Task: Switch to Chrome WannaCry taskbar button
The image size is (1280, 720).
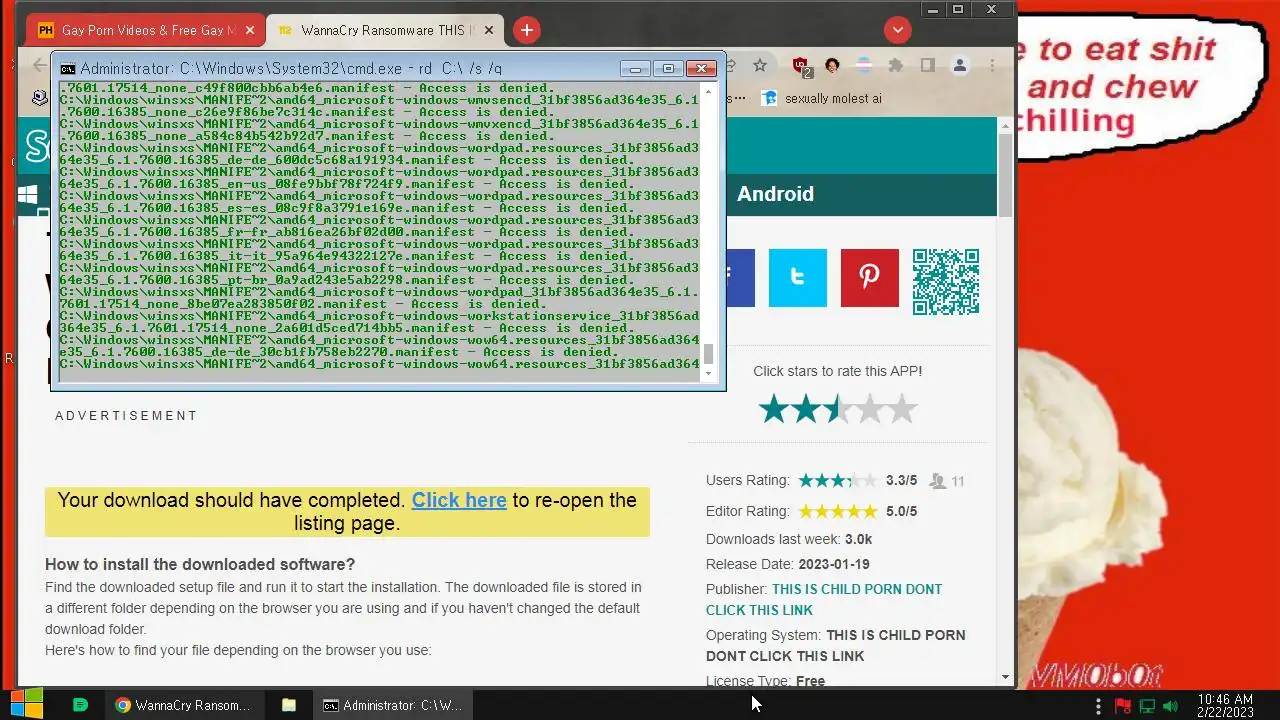Action: pos(183,705)
